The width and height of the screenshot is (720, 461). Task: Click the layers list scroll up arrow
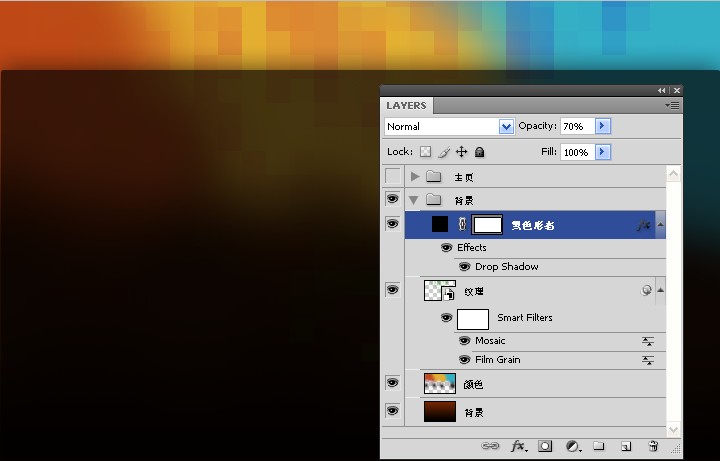click(x=673, y=174)
